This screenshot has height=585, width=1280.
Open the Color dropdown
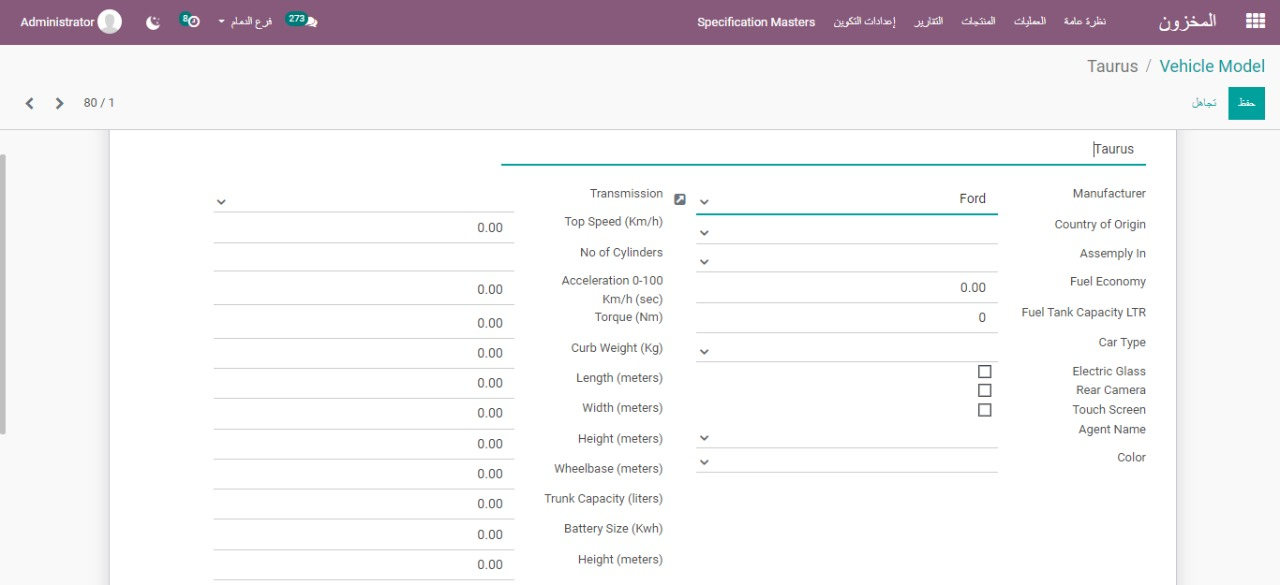(846, 461)
